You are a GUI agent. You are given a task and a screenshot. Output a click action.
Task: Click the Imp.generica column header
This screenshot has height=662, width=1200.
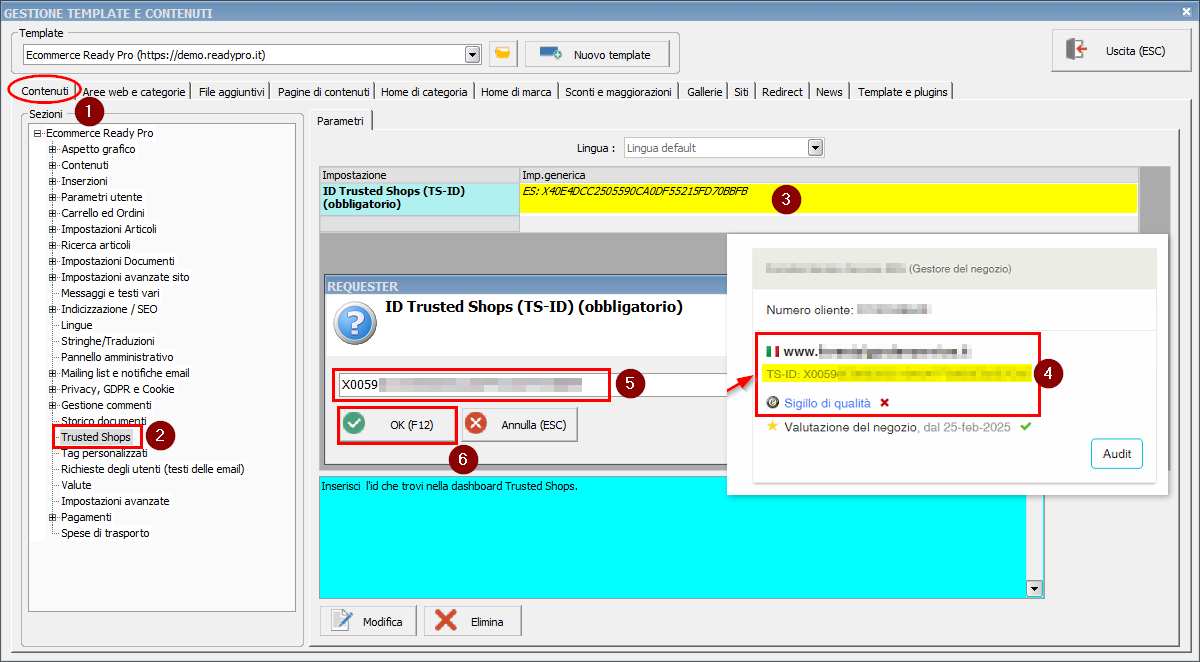(x=829, y=175)
